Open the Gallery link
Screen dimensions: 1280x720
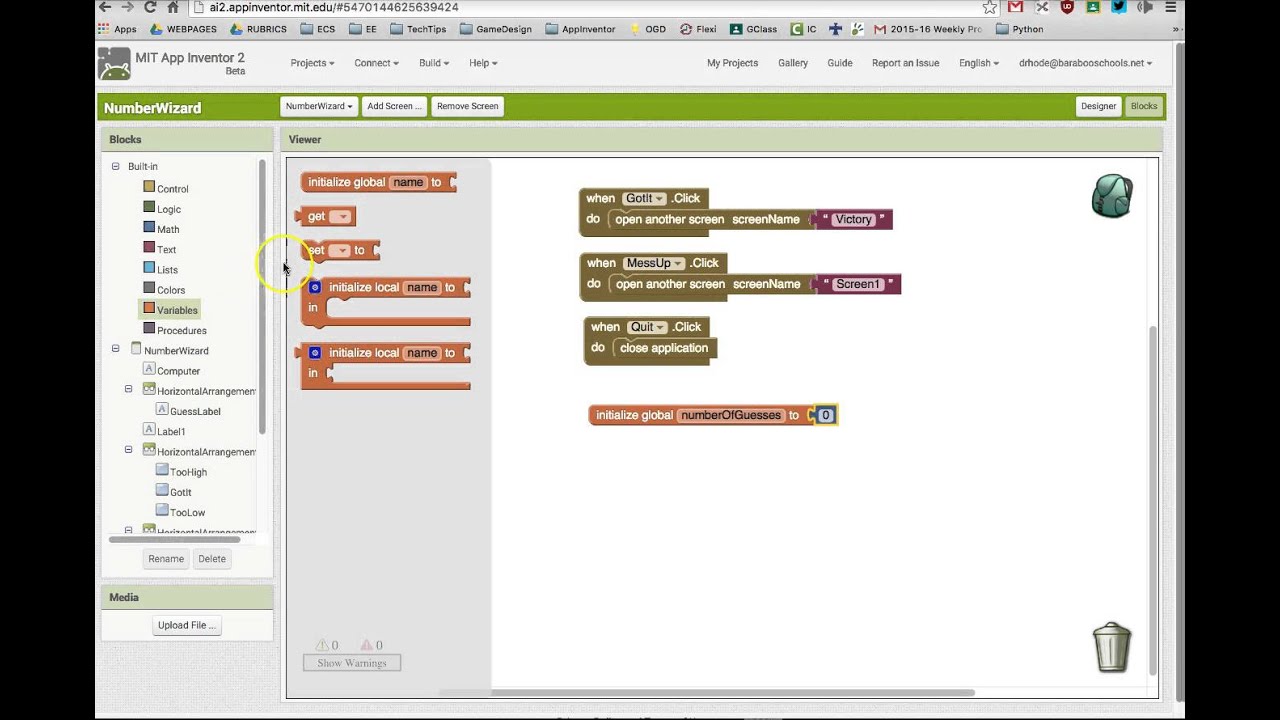[x=793, y=63]
